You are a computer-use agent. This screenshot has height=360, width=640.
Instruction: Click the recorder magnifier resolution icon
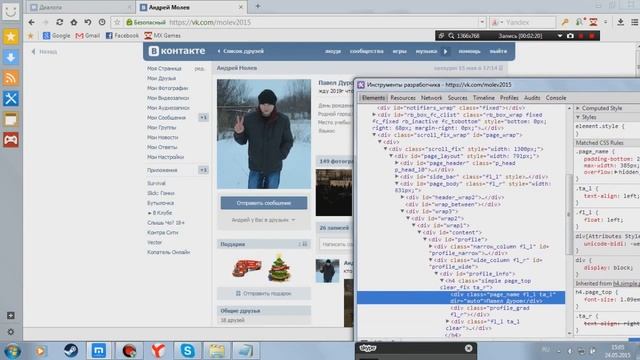point(451,36)
